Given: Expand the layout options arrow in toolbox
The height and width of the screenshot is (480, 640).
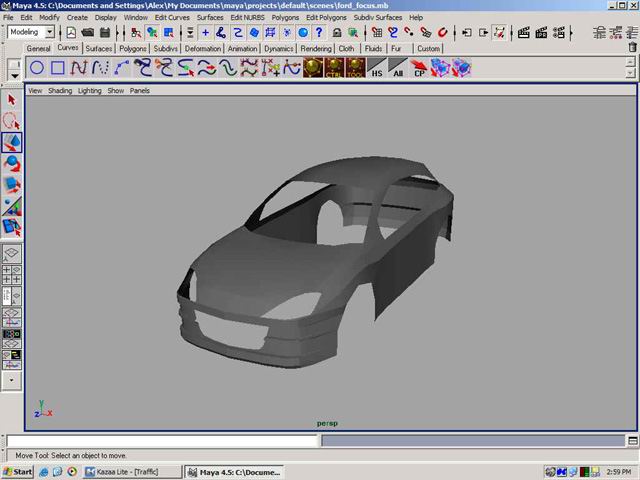Looking at the screenshot, I should (x=12, y=380).
